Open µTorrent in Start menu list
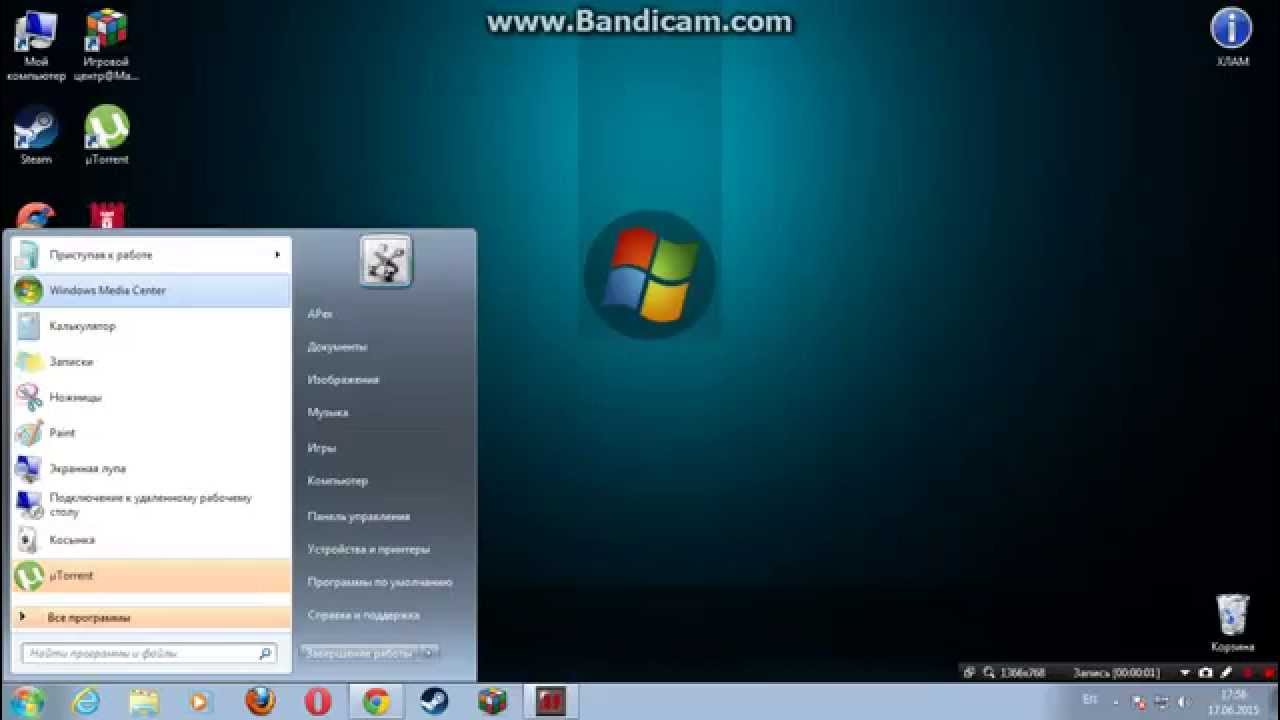 coord(151,576)
